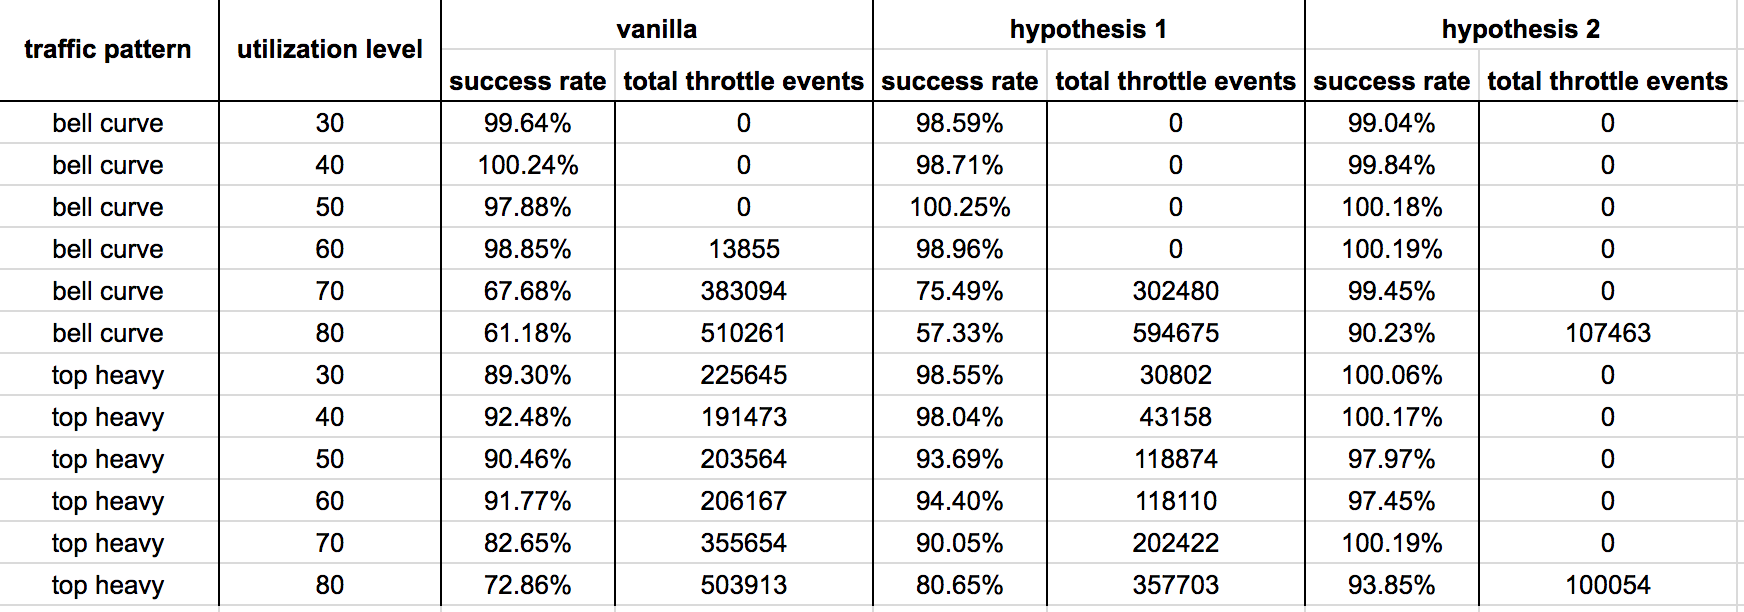Click the 383094 throttle events cell
Viewport: 1744px width, 612px height.
pos(743,291)
